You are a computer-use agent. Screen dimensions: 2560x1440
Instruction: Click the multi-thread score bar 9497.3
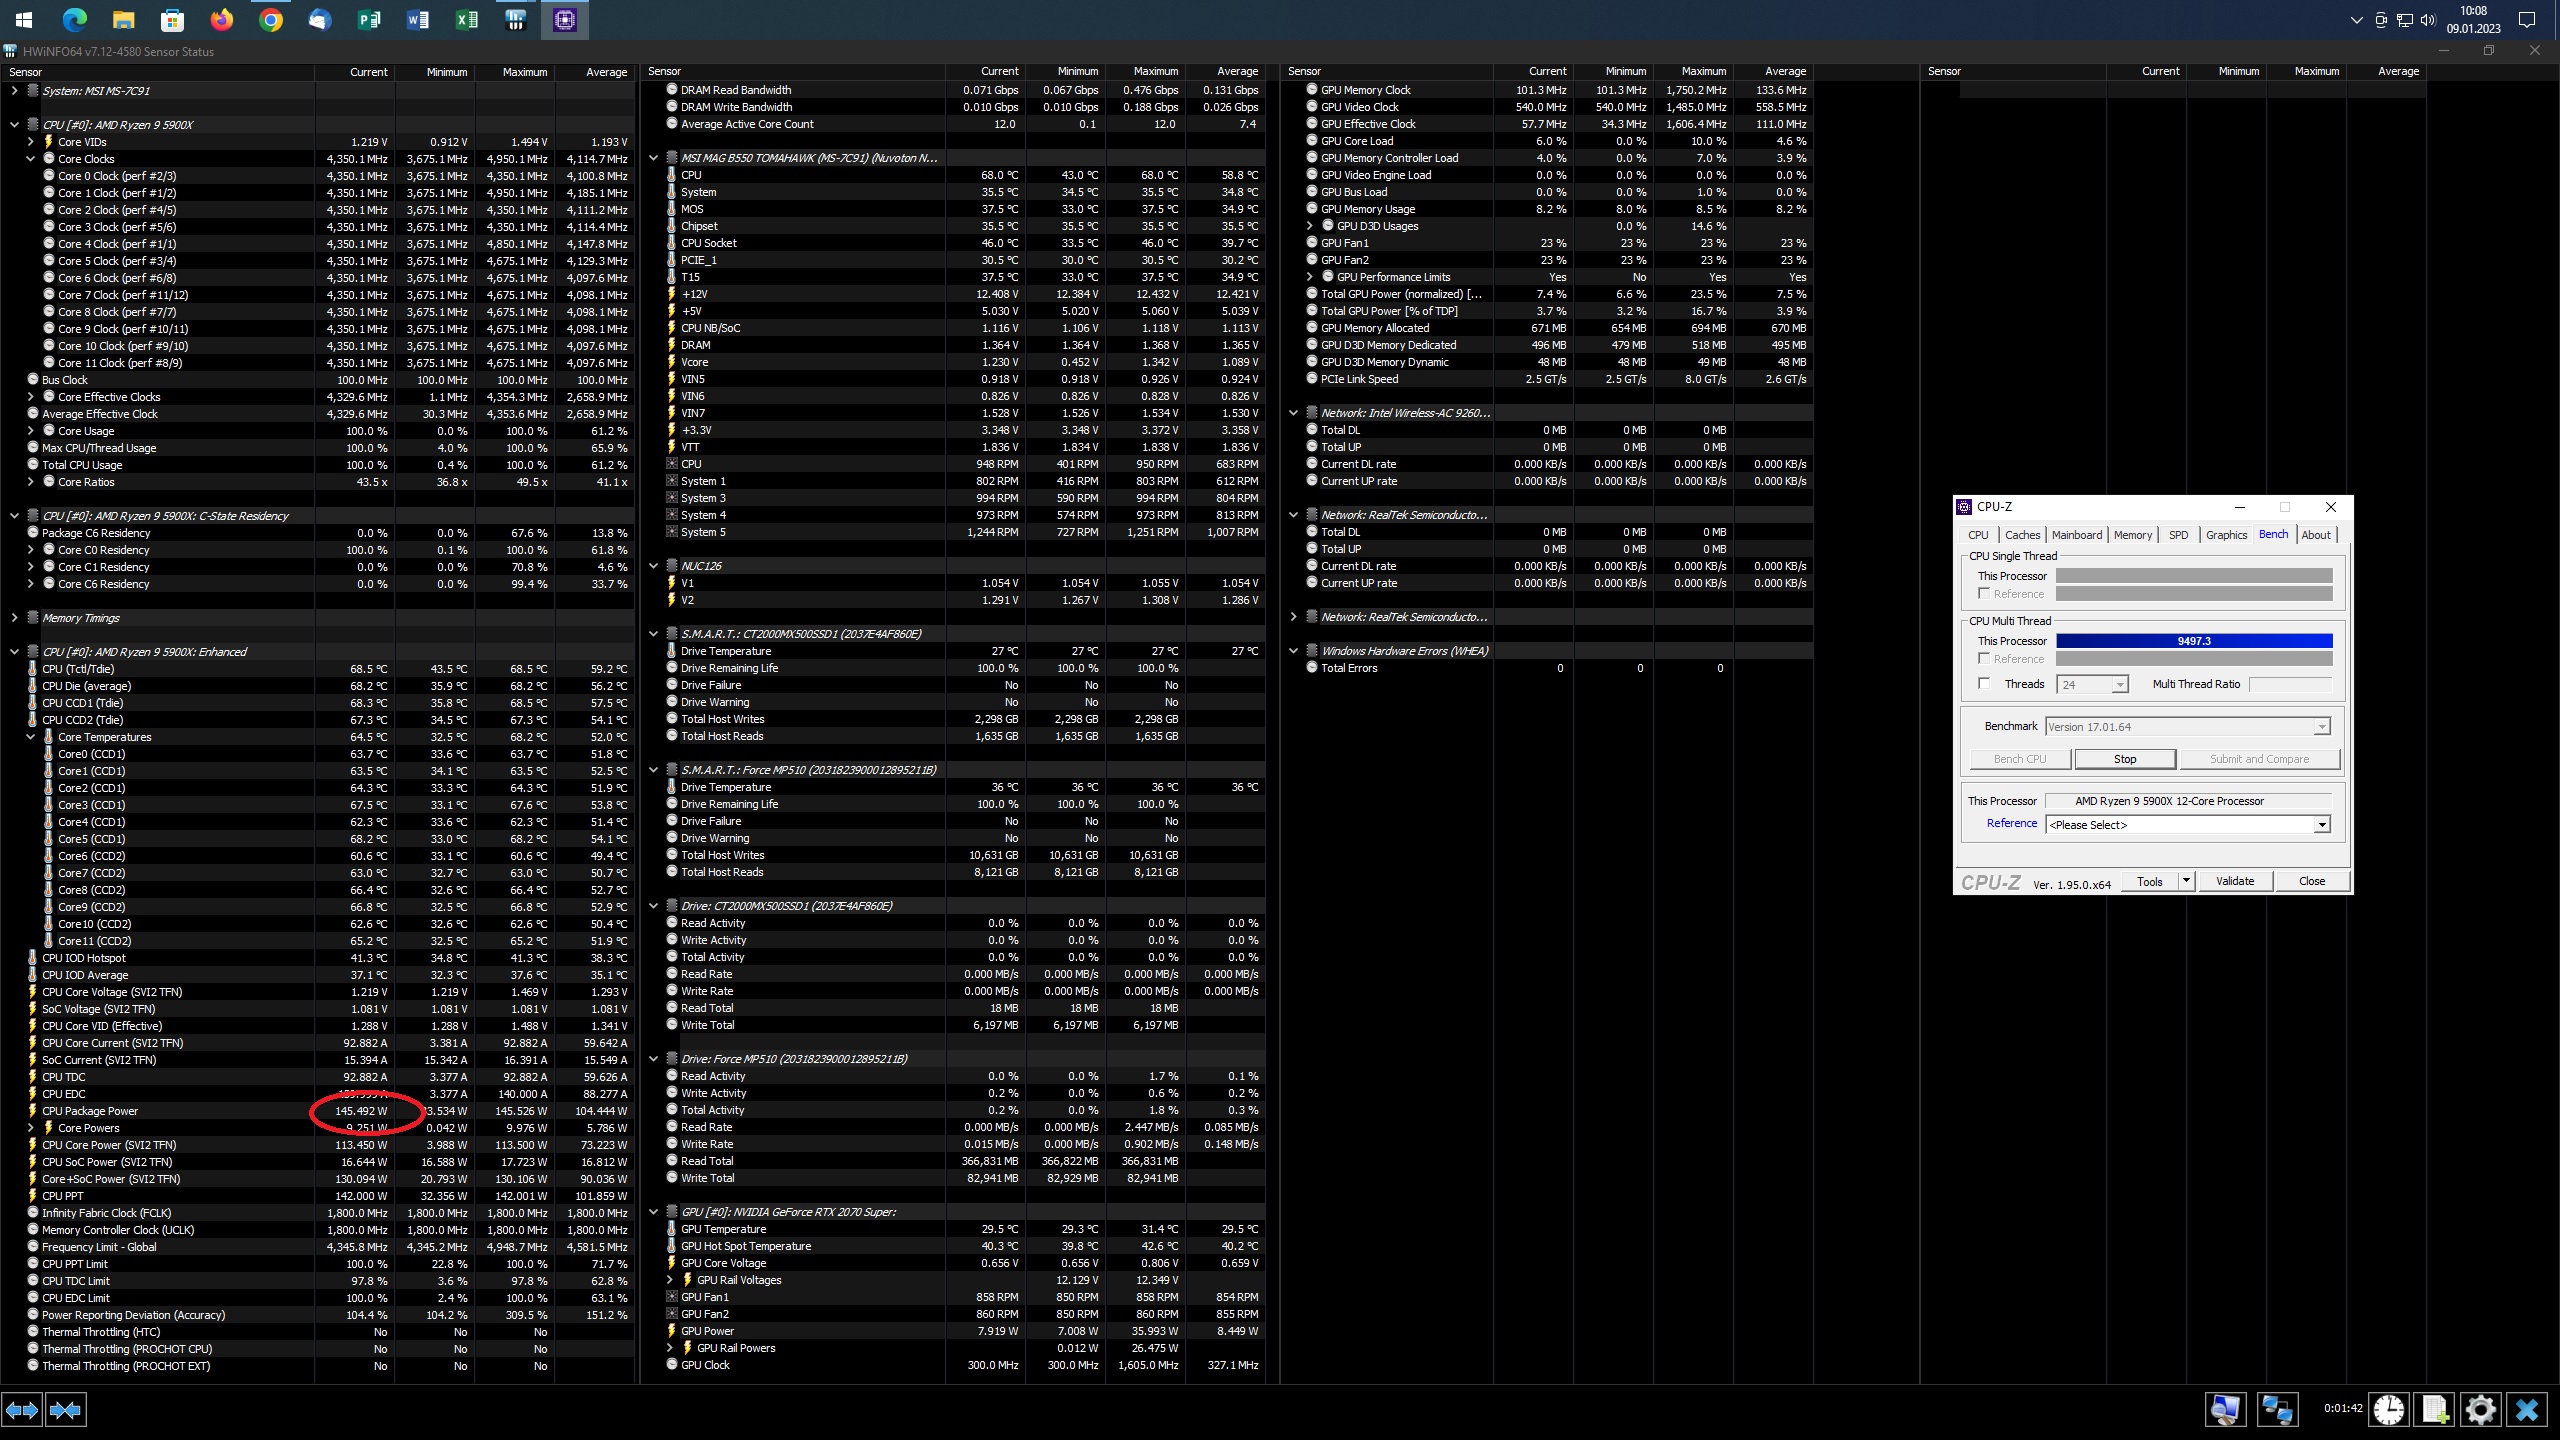click(2194, 641)
